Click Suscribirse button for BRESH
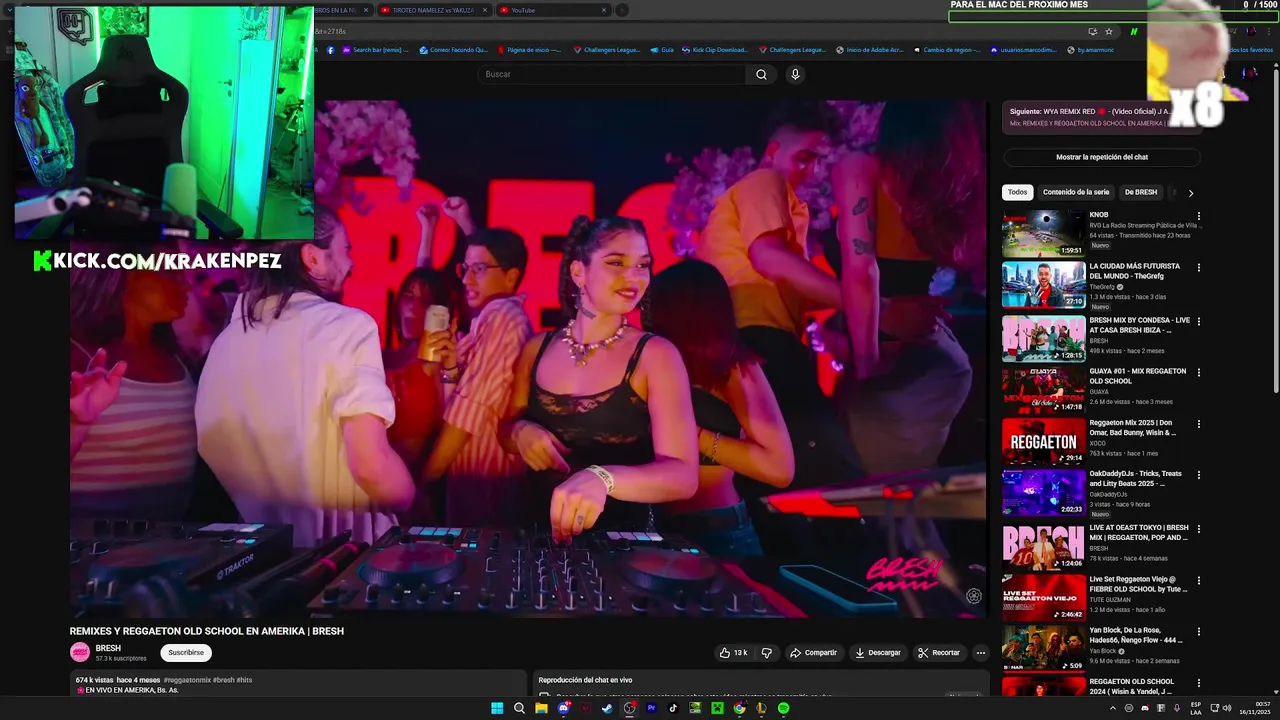 [186, 652]
